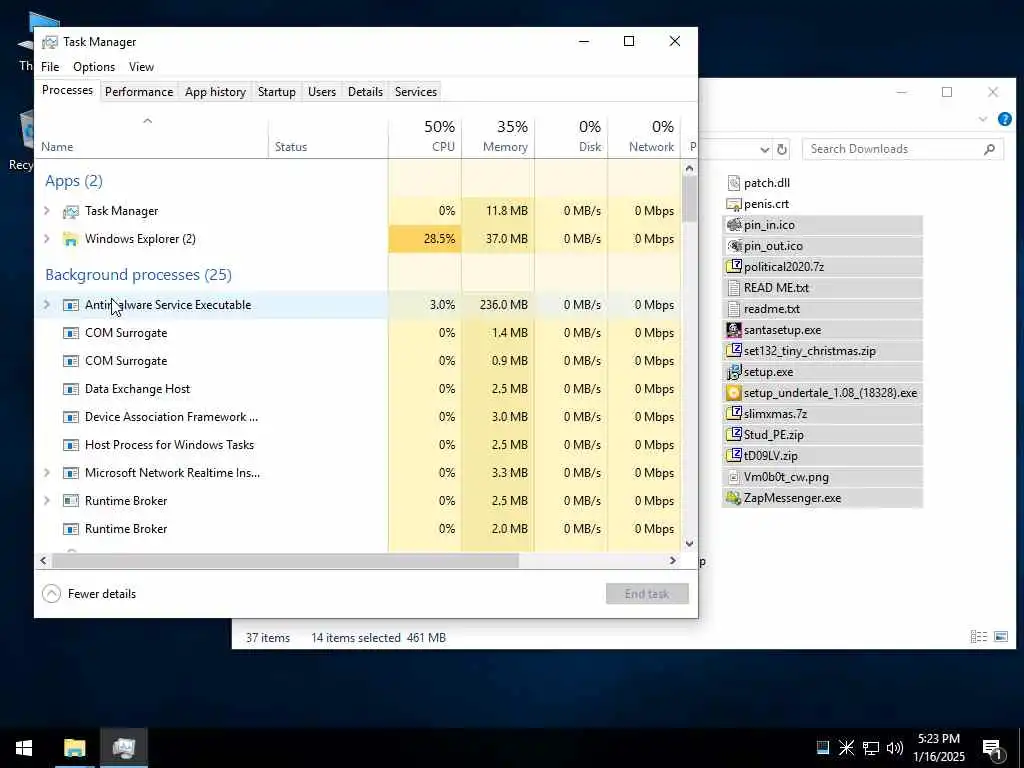Select the santasetup.exe icon
This screenshot has height=768, width=1024.
click(734, 330)
